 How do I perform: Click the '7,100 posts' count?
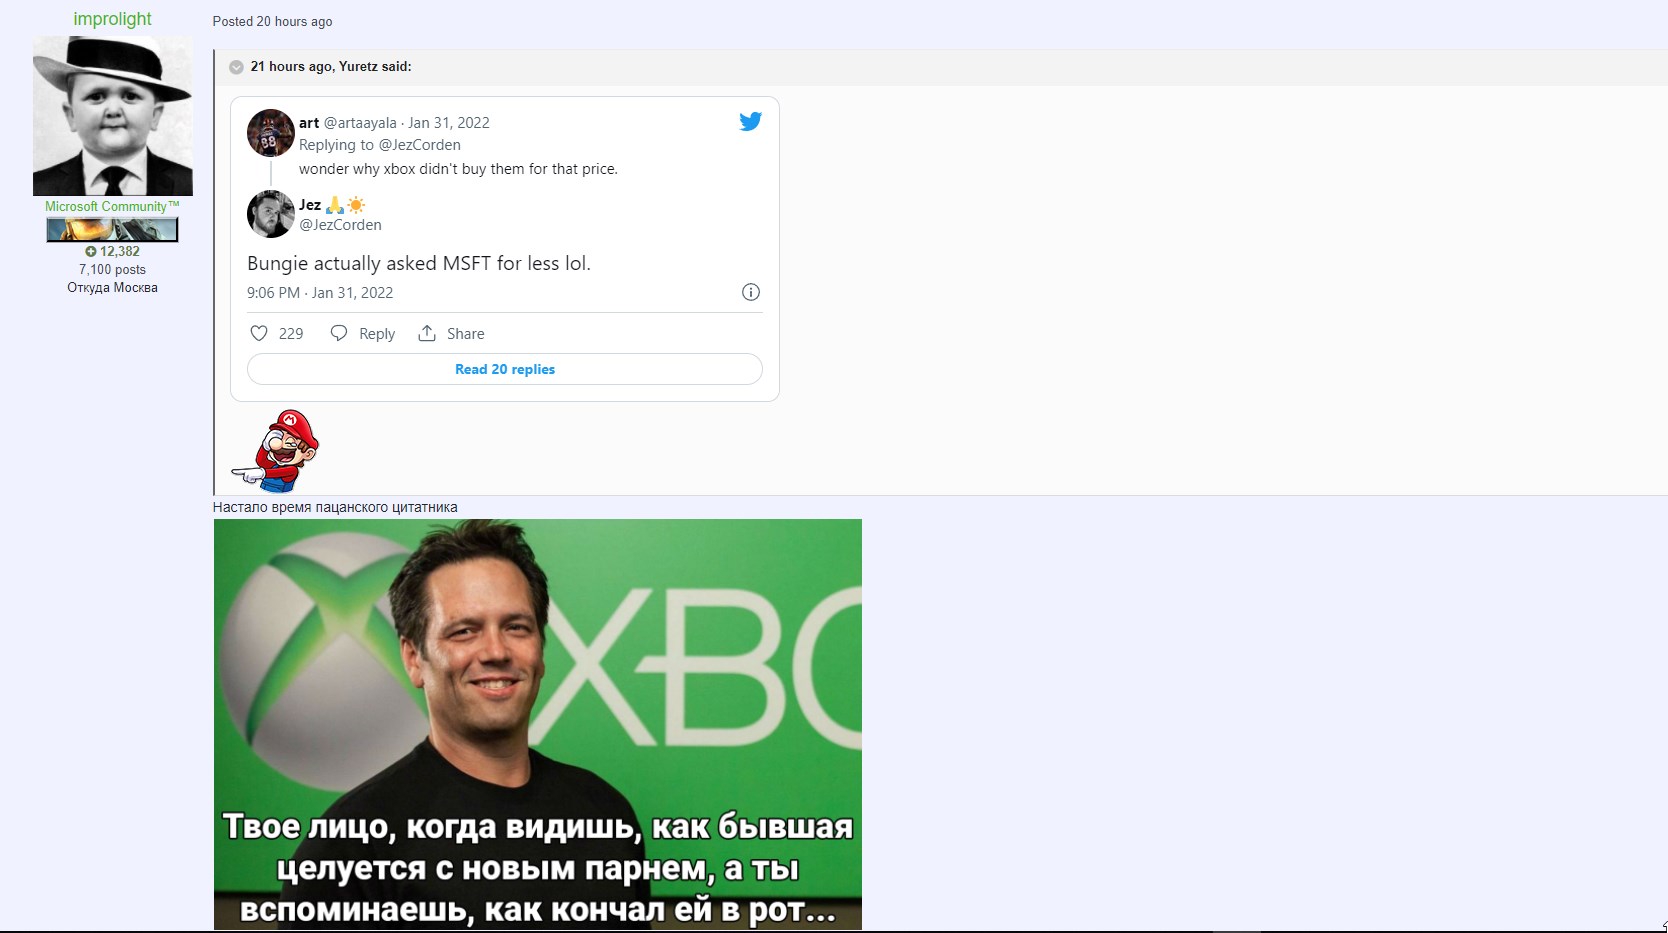112,269
